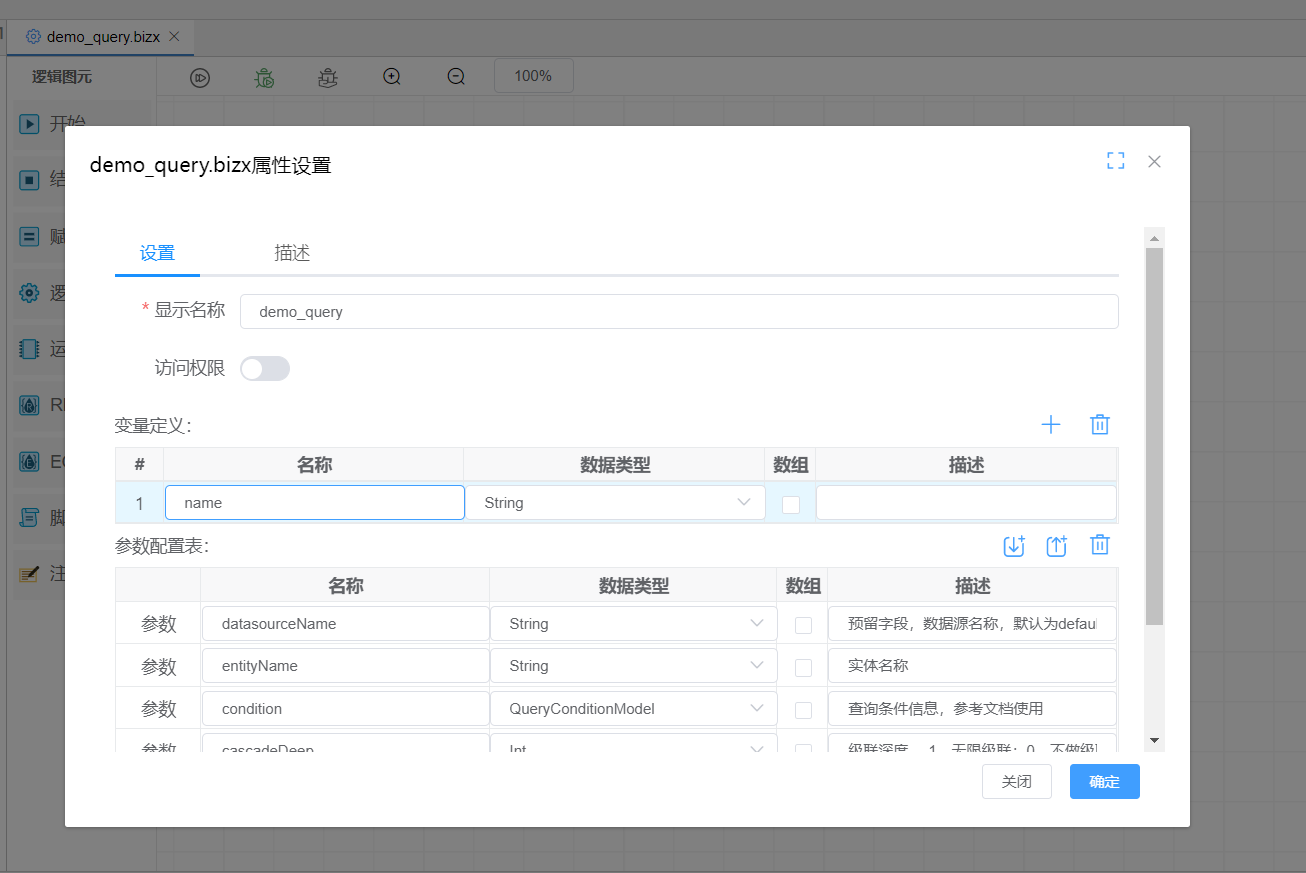
Task: Switch to the 描述 tab
Action: [x=292, y=253]
